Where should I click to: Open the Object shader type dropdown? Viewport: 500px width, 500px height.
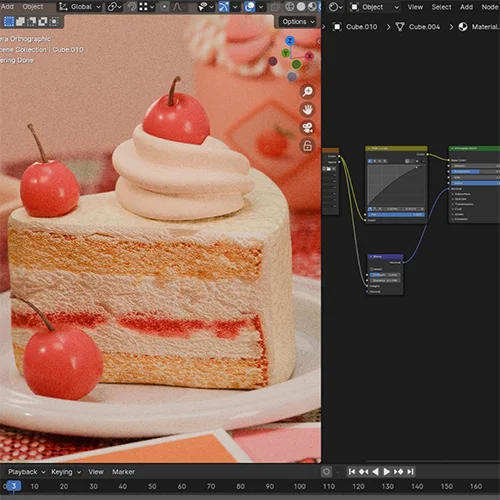pos(375,7)
